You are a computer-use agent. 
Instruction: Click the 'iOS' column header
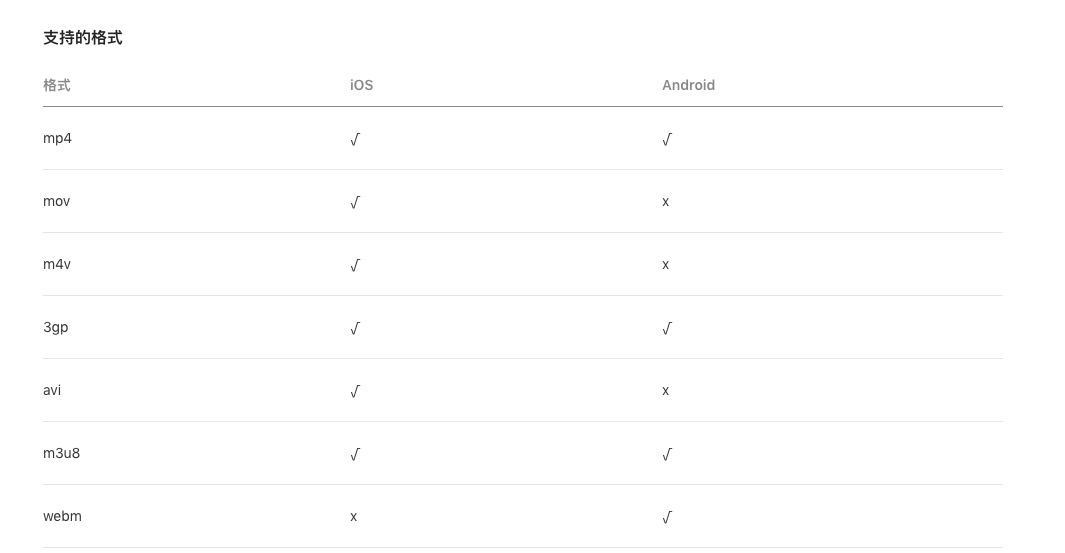pos(361,85)
